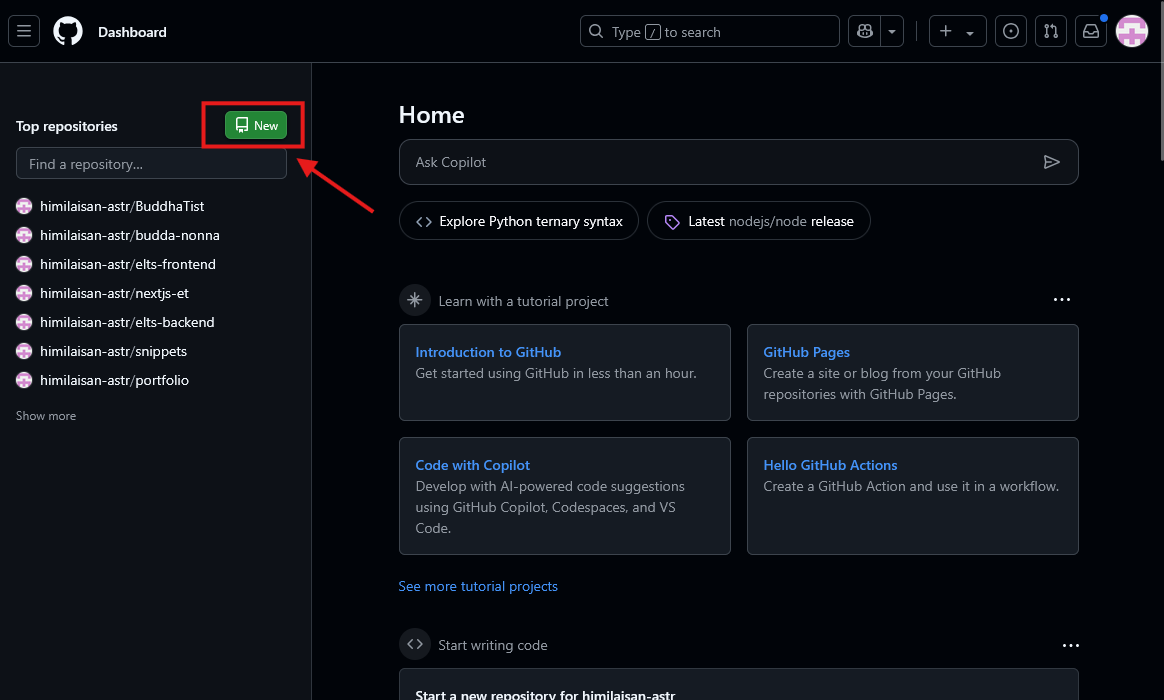Open himilaisan-astr/elts-frontend repository

tap(128, 264)
